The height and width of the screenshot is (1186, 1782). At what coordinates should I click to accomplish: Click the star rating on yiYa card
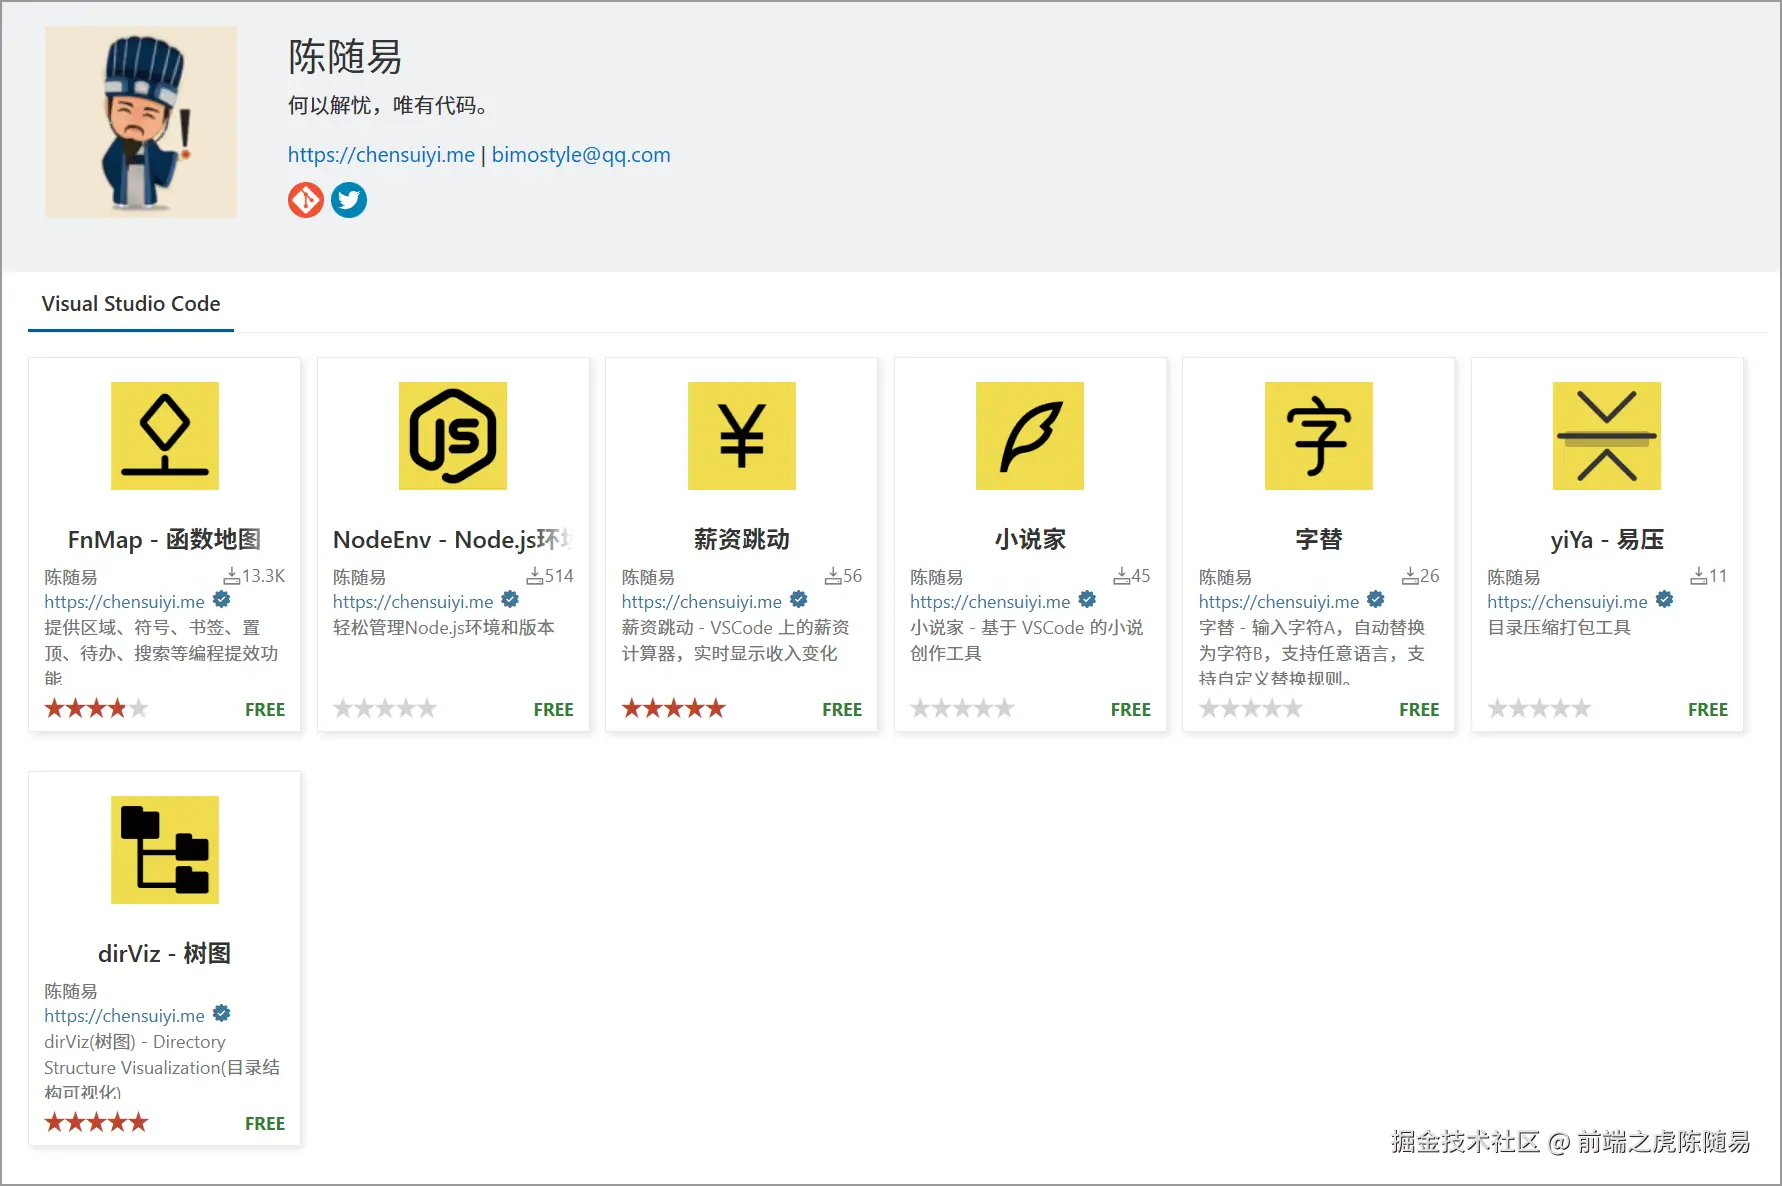point(1539,709)
